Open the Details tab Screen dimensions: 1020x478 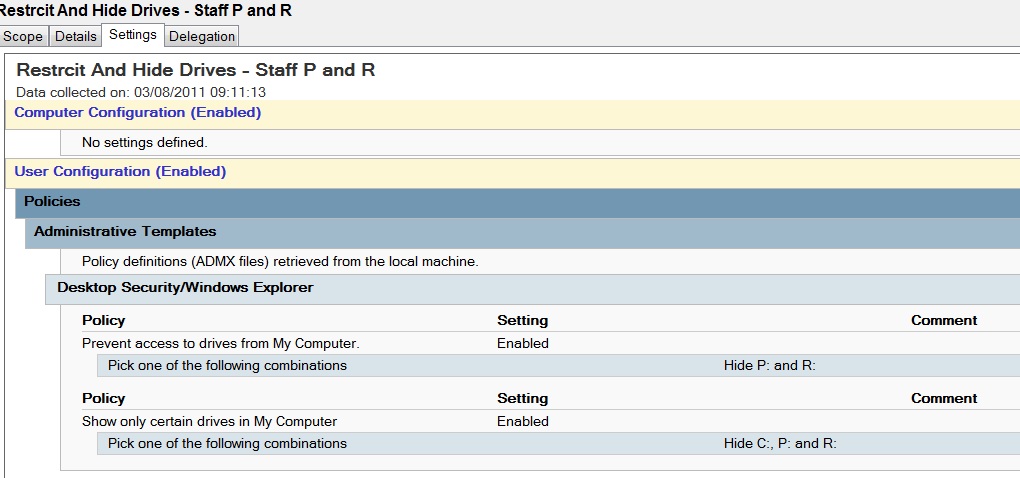(75, 36)
